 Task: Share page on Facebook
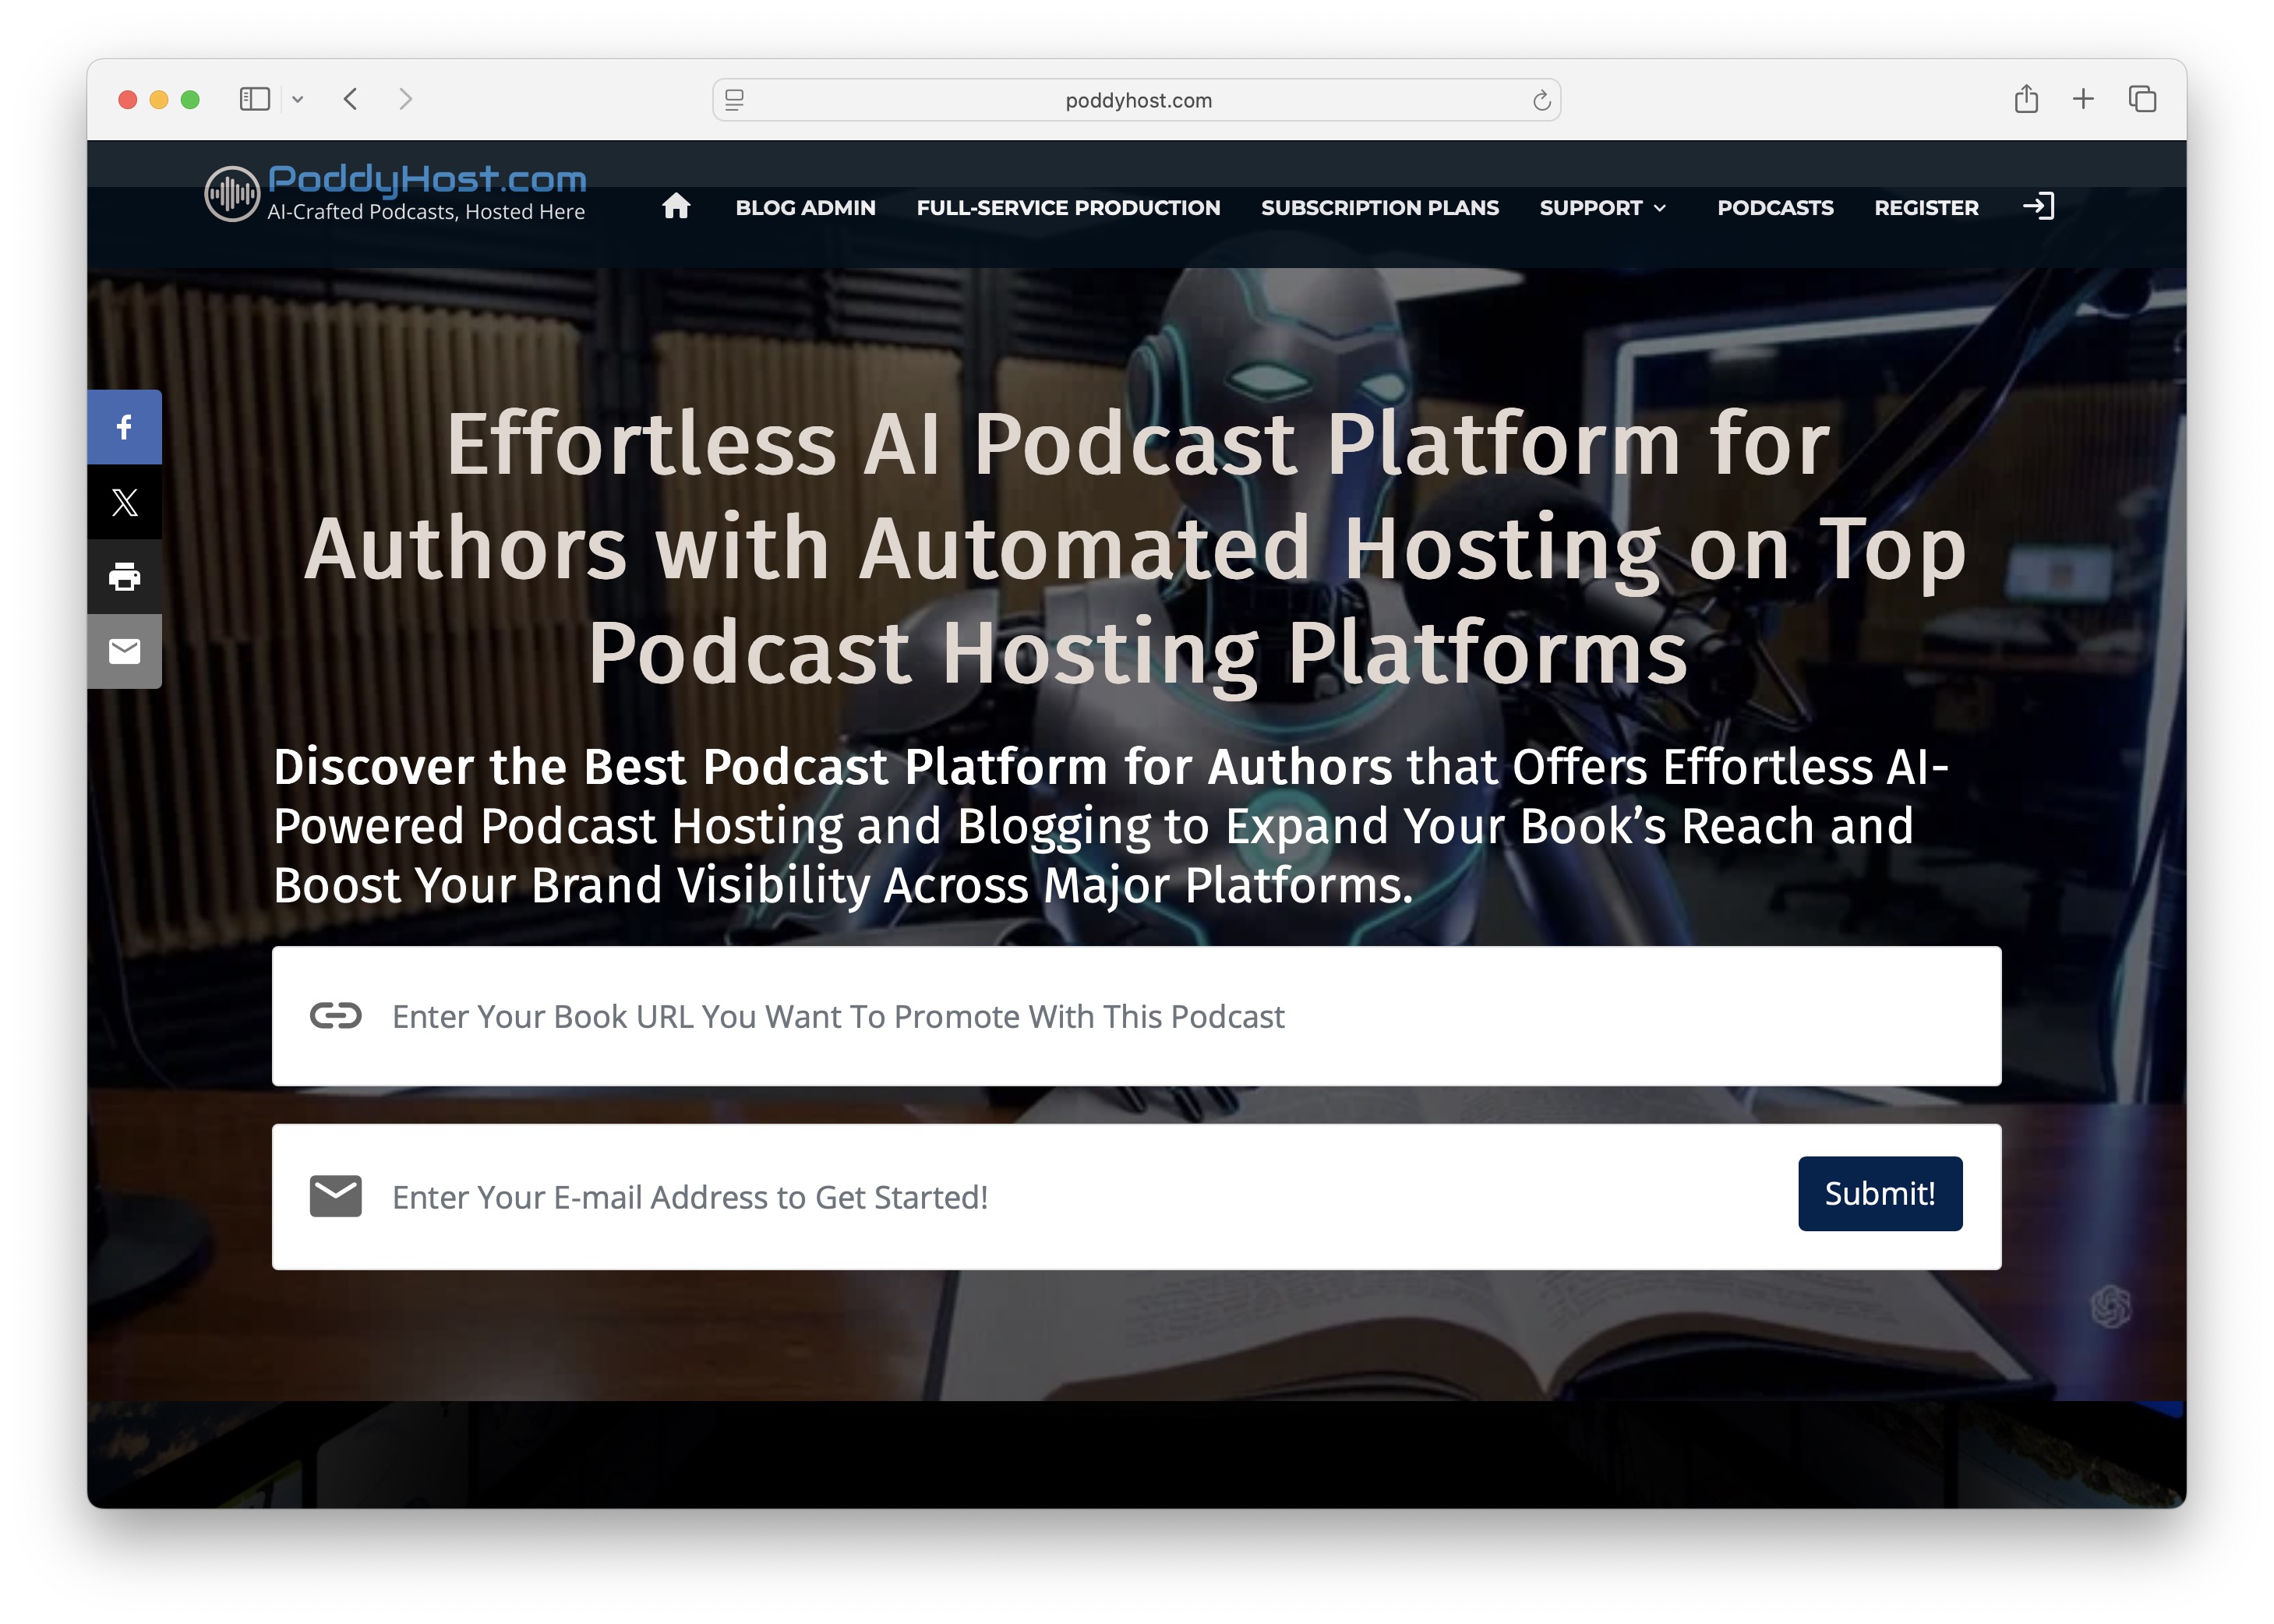click(124, 427)
